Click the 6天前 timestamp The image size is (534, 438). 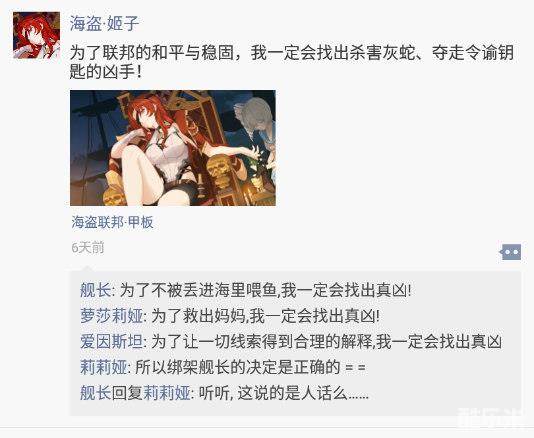[x=88, y=248]
